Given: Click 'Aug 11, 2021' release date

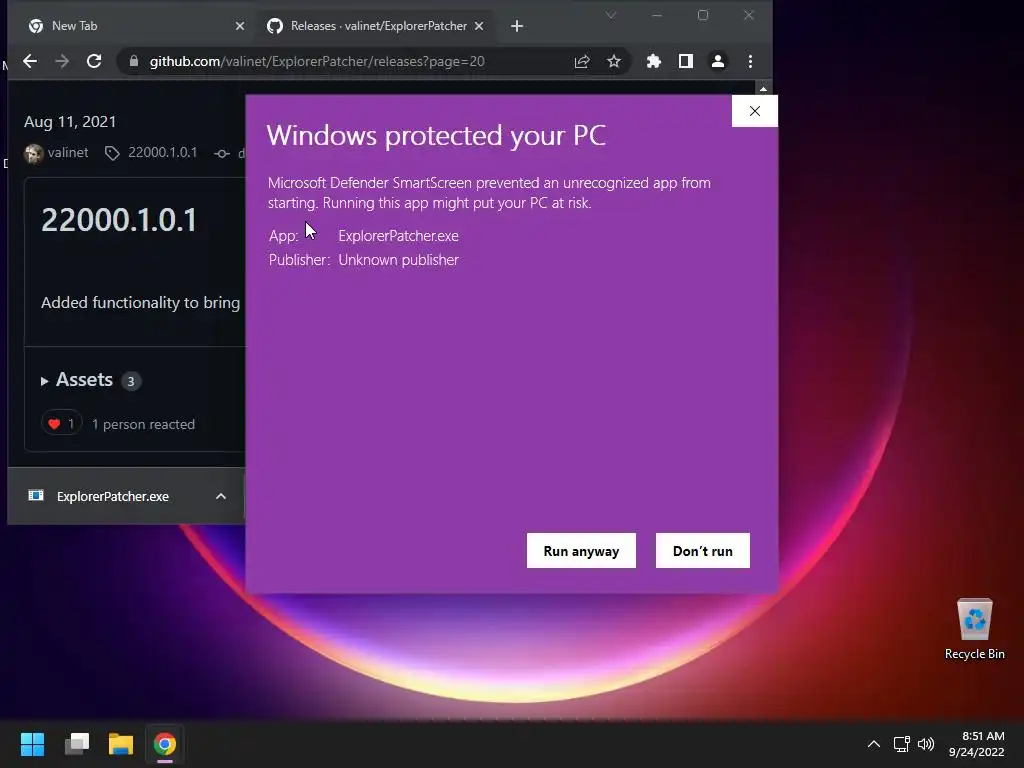Looking at the screenshot, I should pyautogui.click(x=70, y=121).
